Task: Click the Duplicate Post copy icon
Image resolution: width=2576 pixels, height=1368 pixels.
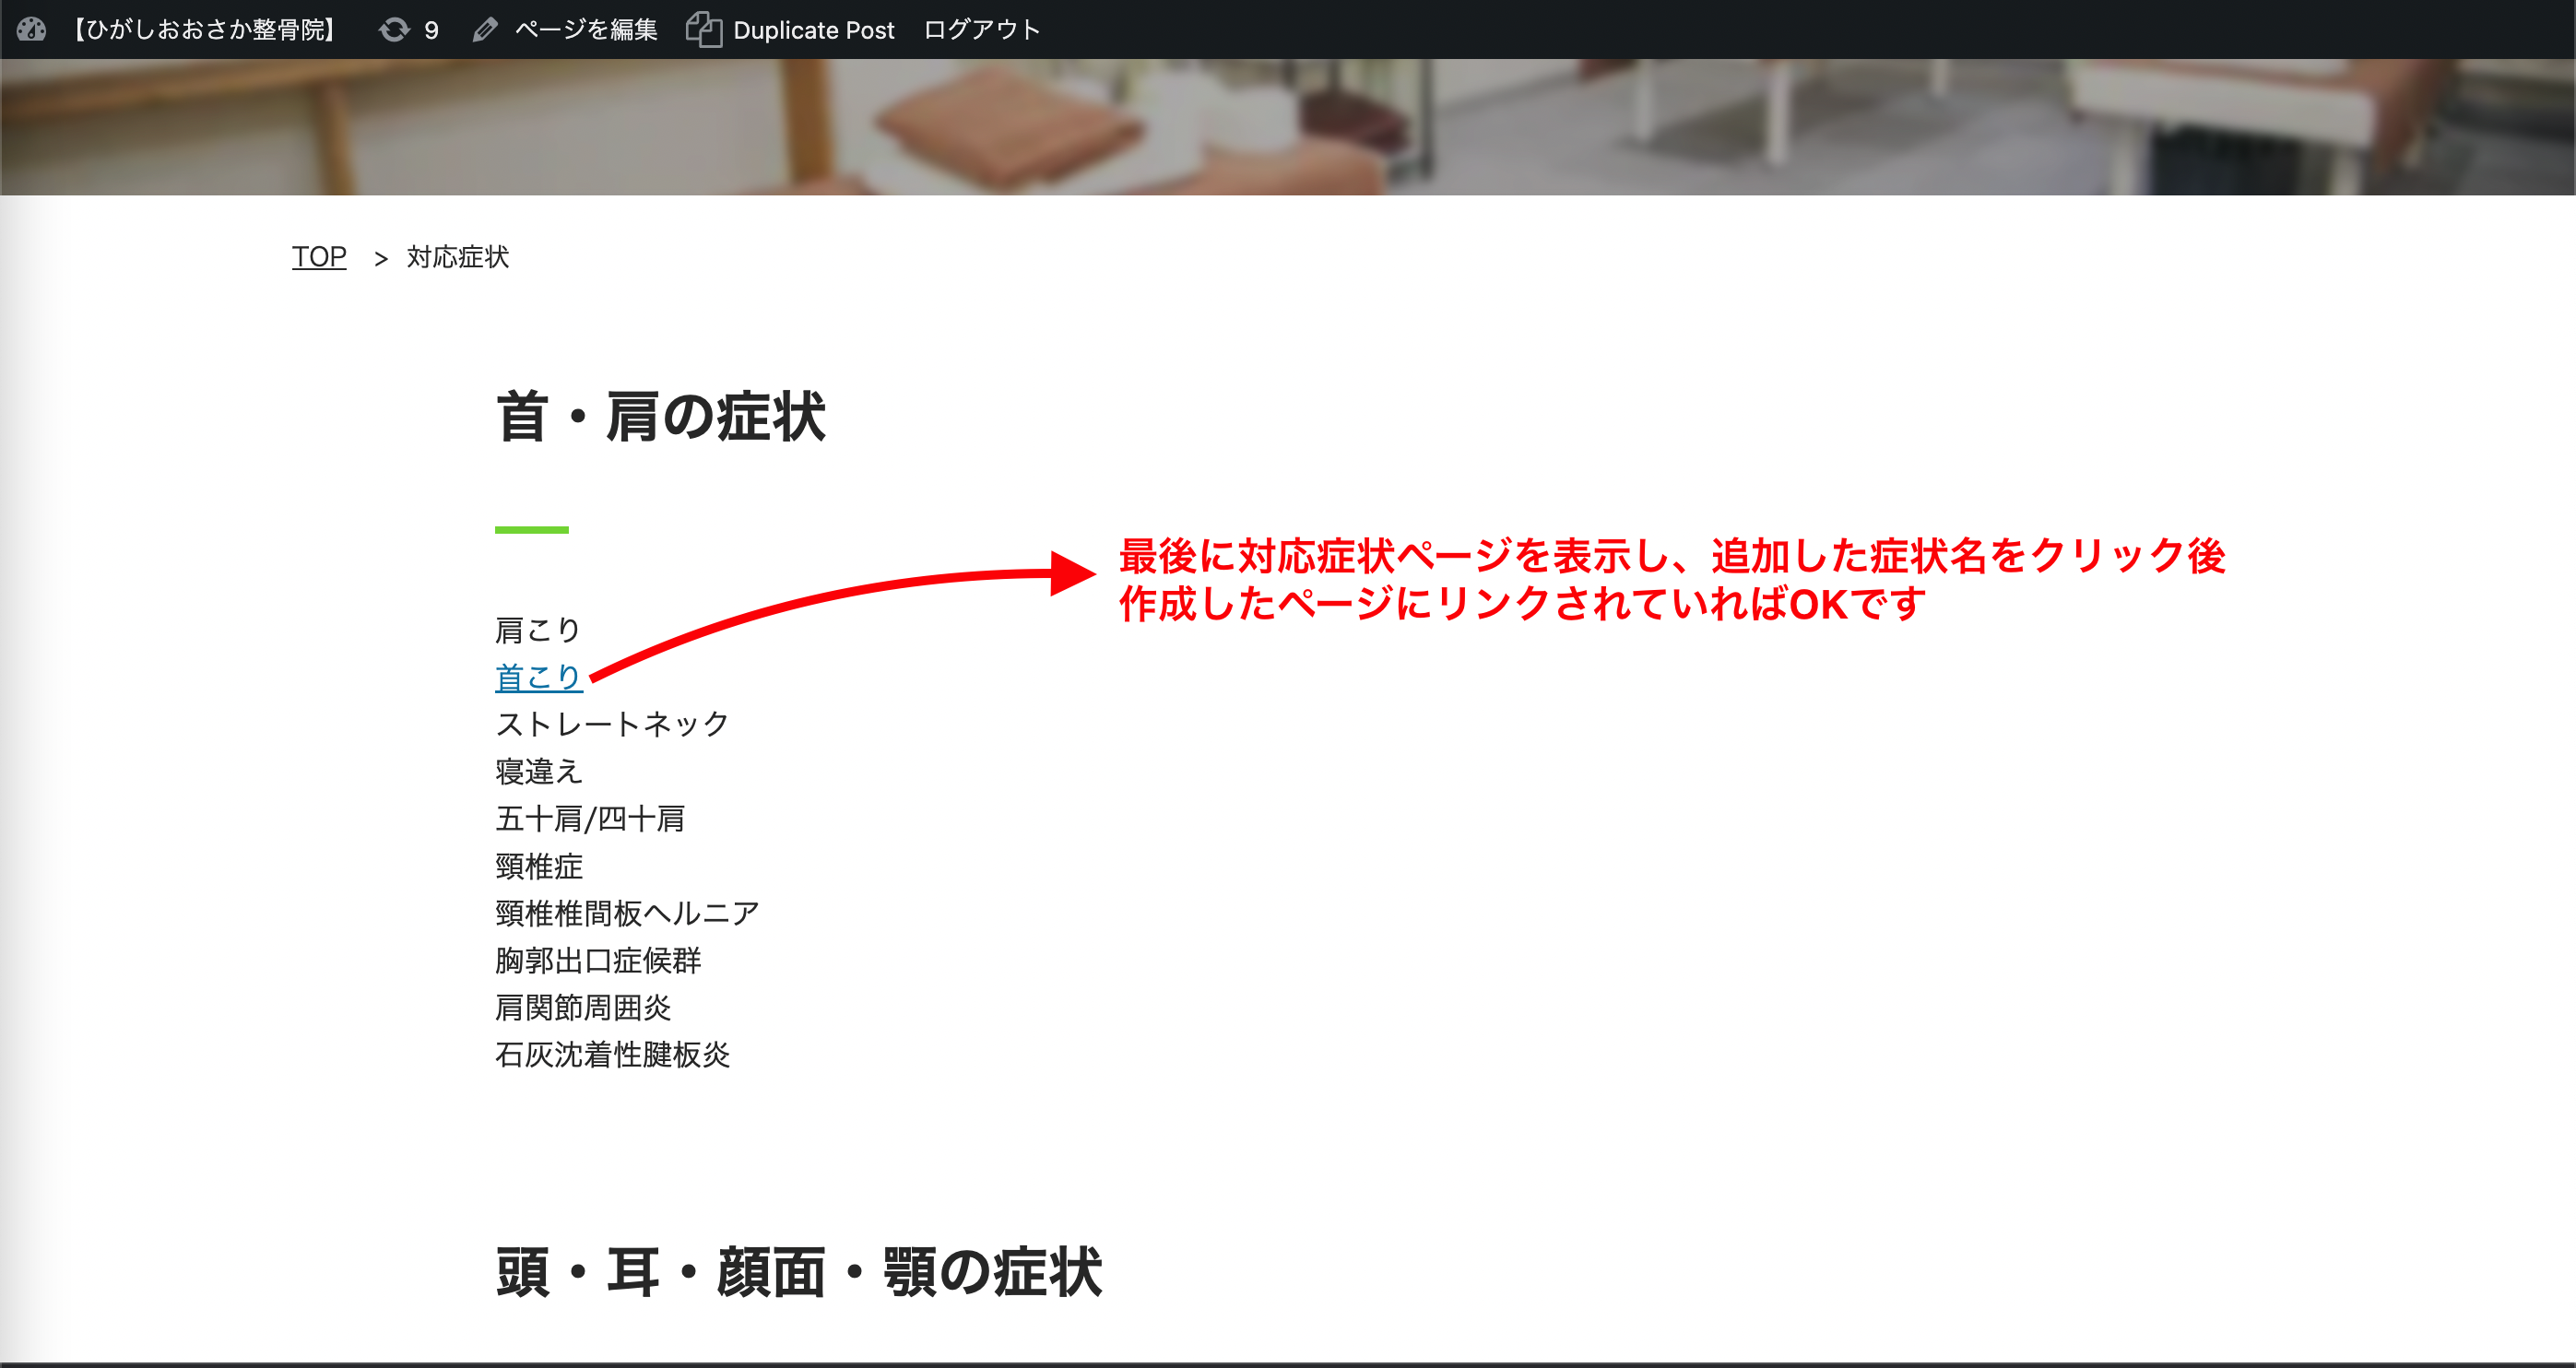Action: coord(703,29)
